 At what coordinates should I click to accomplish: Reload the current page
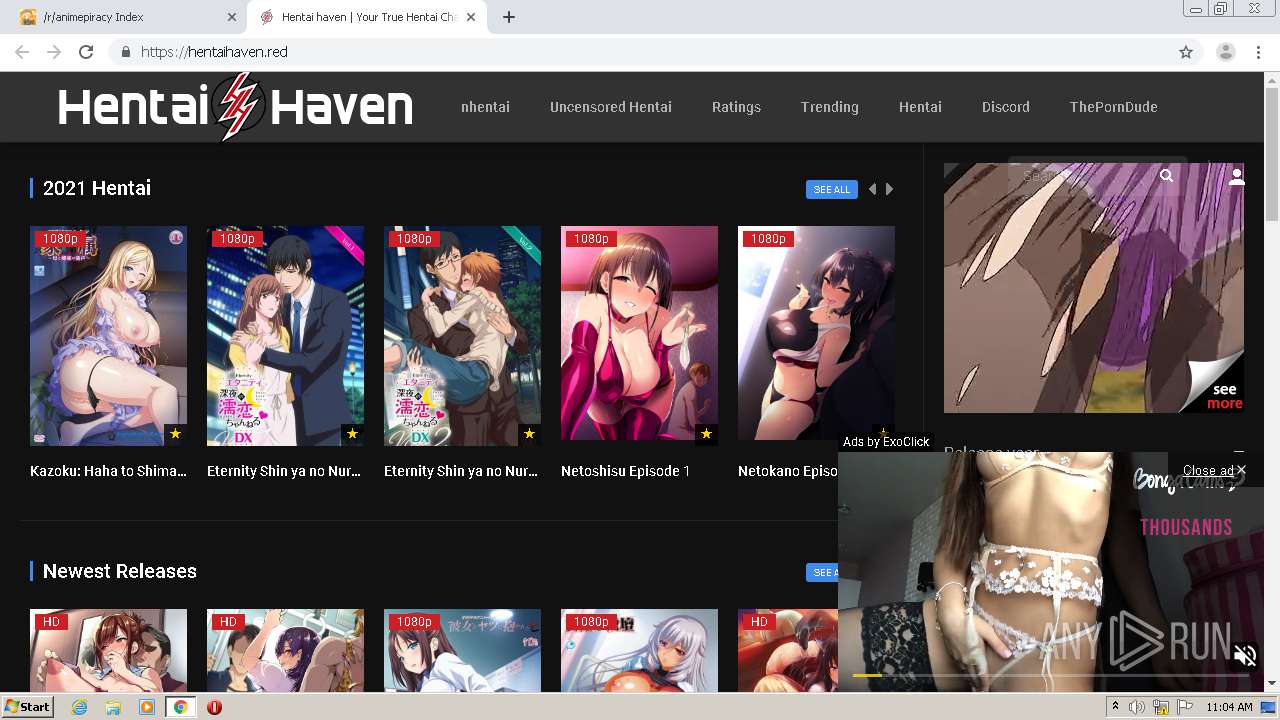(86, 52)
